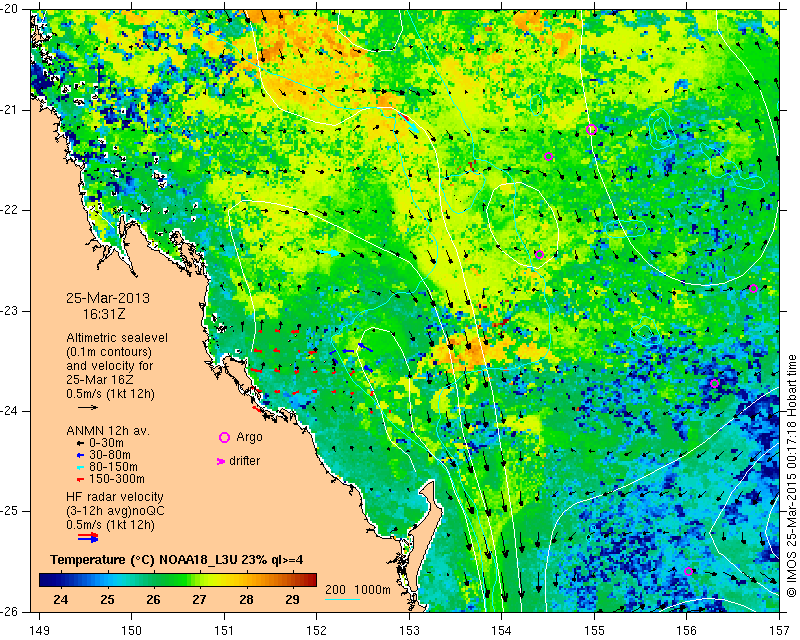
Task: Select the Argo float near 156.3E 23.7S
Action: click(715, 383)
